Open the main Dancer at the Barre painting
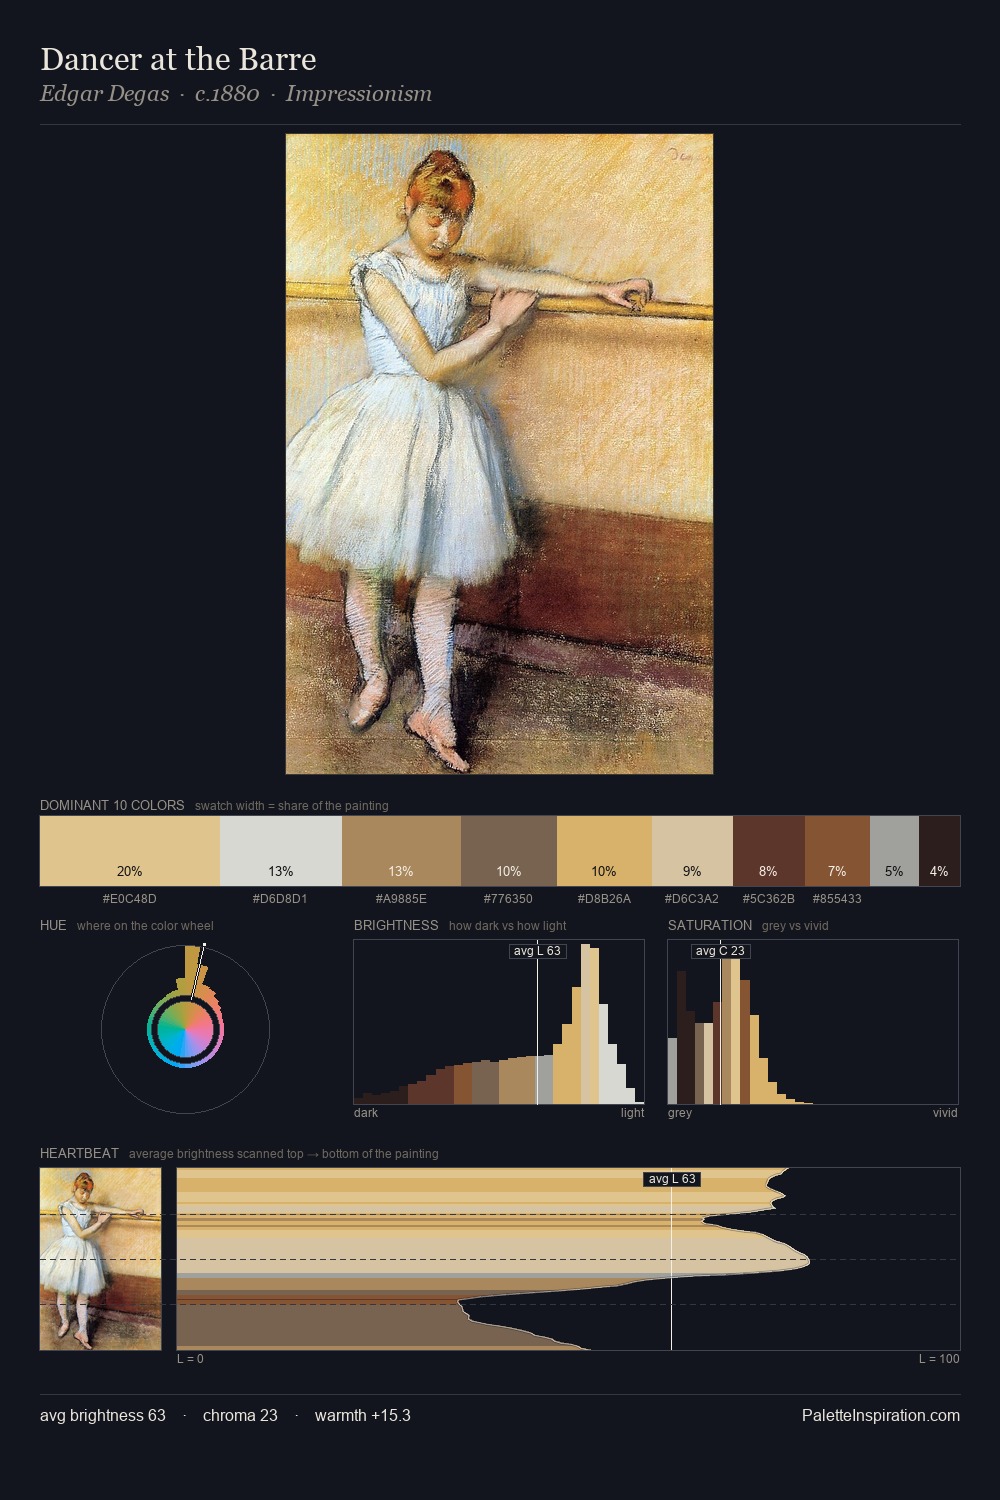The width and height of the screenshot is (1000, 1500). coord(499,454)
